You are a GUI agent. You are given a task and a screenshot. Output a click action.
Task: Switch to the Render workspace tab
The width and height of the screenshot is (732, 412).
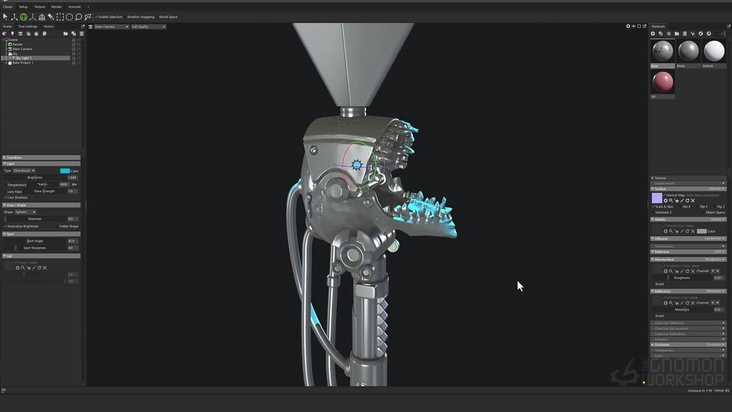(x=56, y=7)
